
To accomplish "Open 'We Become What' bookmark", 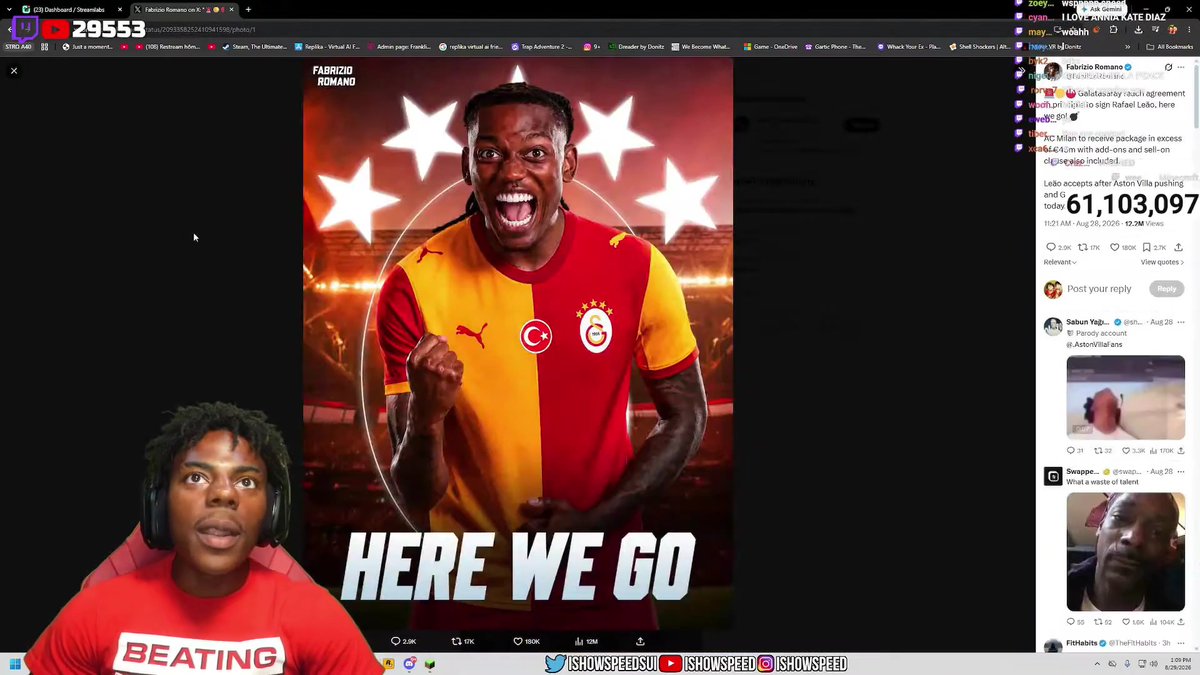I will pos(701,46).
